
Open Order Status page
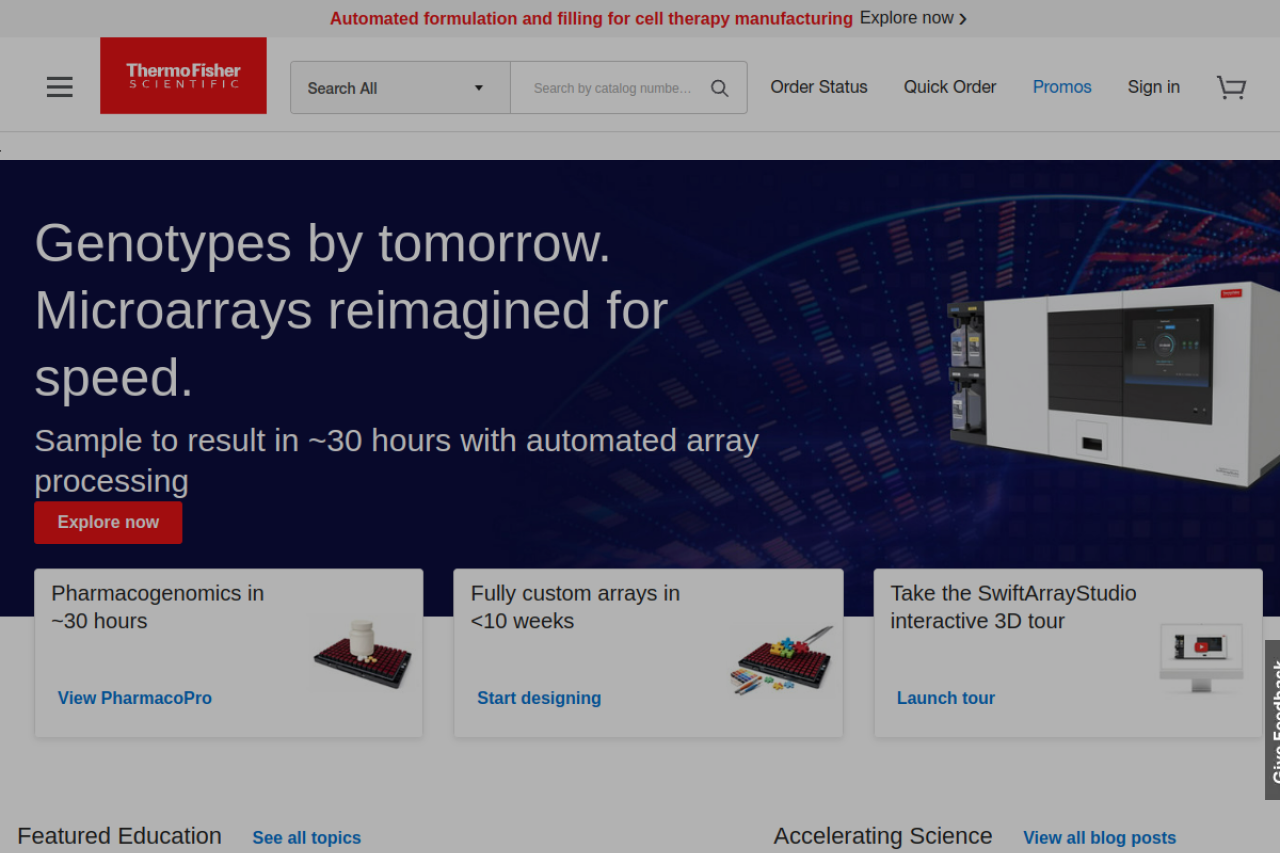pyautogui.click(x=819, y=87)
